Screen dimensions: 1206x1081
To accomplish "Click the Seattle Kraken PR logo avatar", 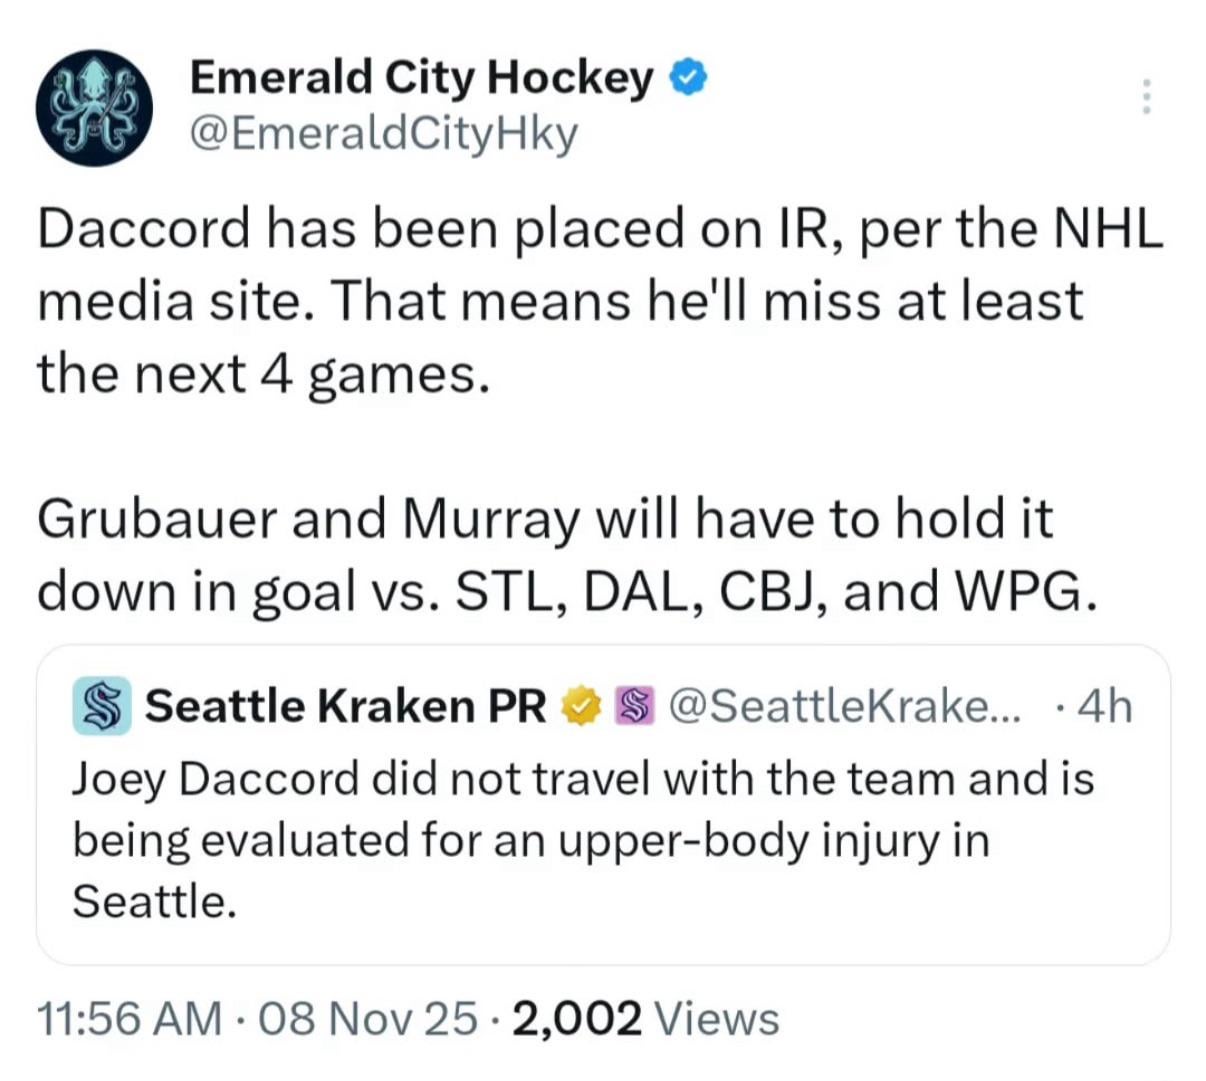I will point(101,706).
